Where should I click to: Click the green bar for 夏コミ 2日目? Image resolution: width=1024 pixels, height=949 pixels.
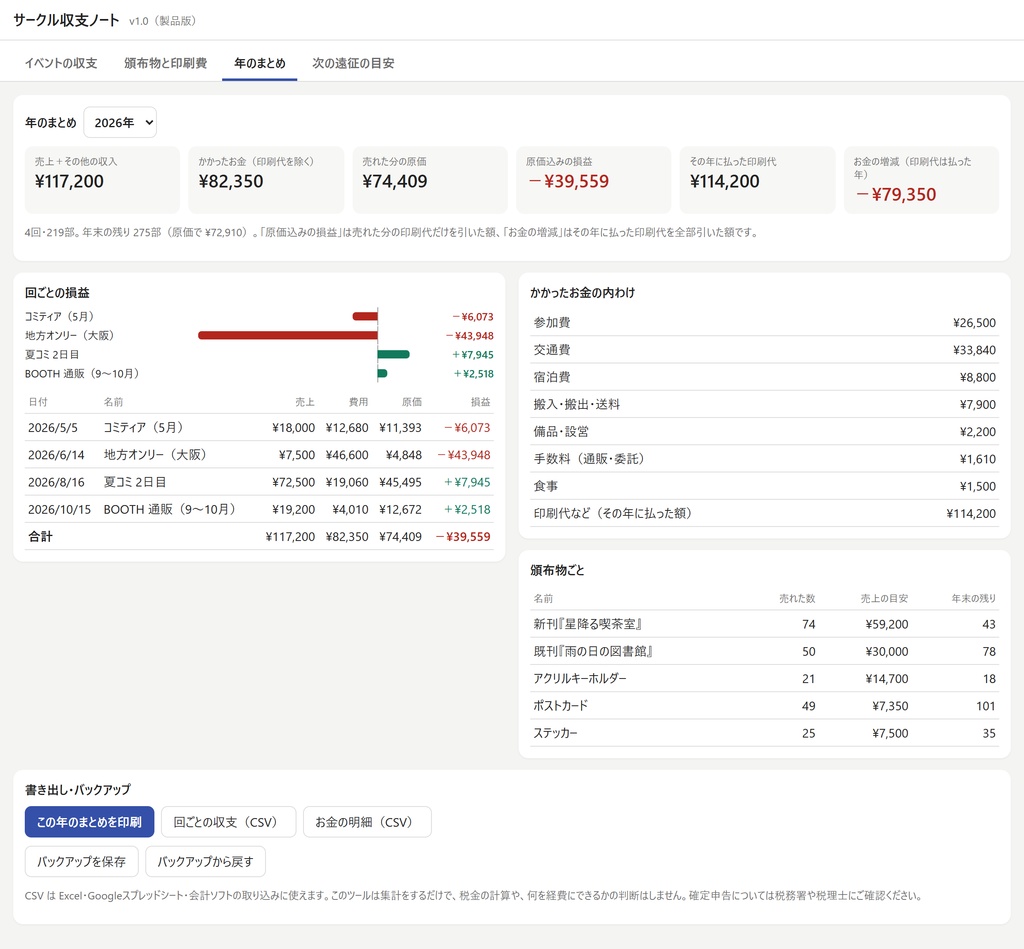tap(394, 355)
